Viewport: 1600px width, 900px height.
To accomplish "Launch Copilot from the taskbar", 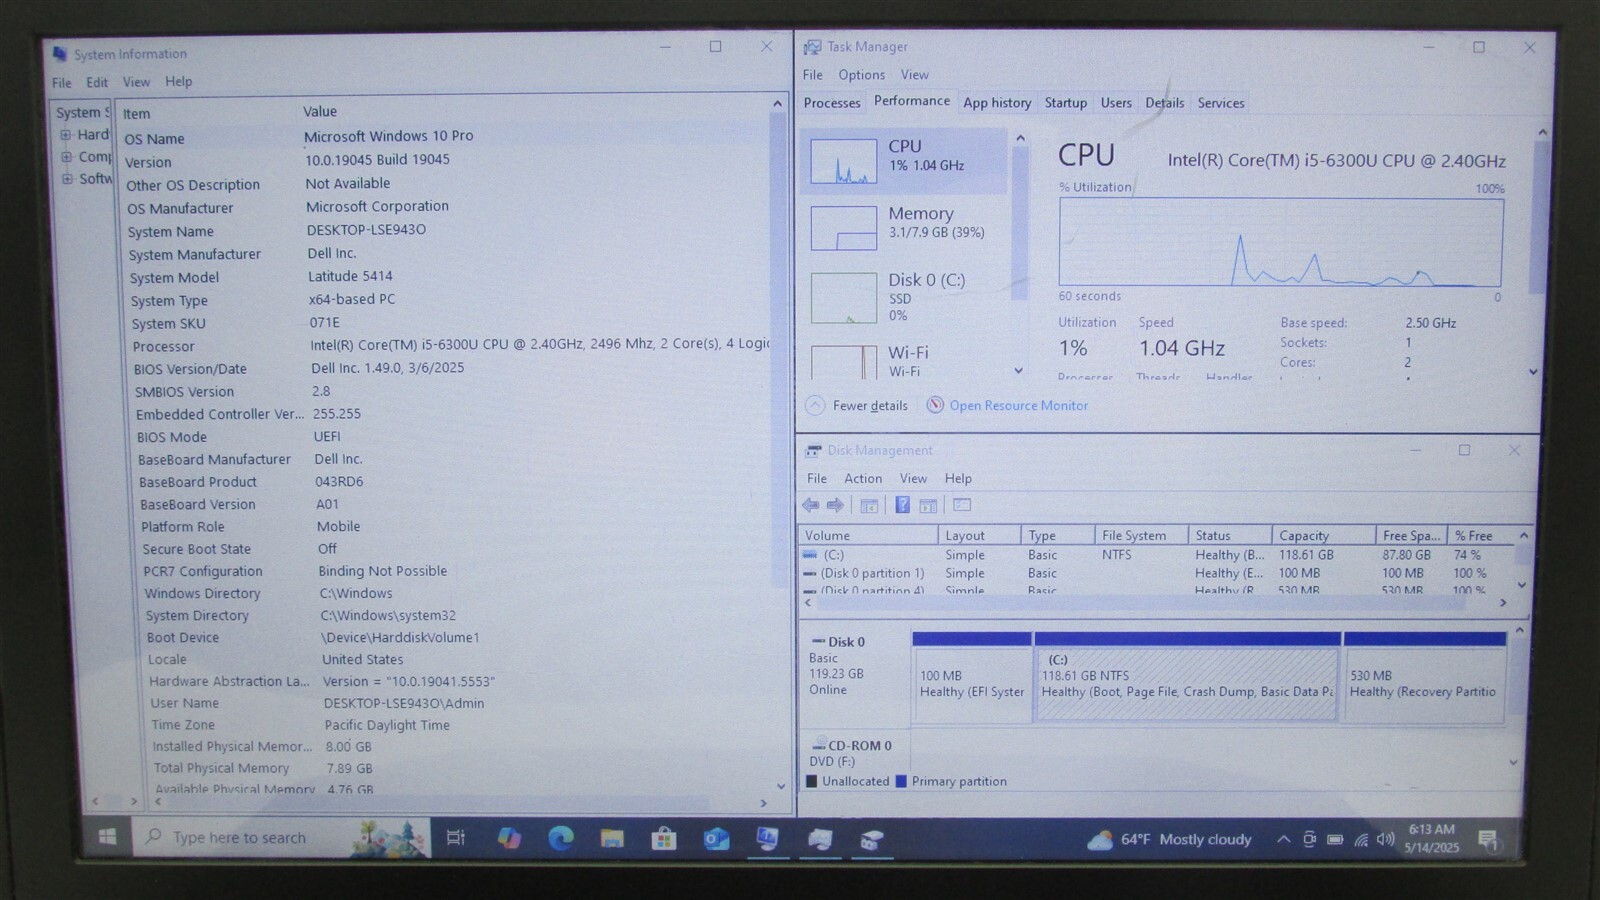I will click(x=509, y=838).
